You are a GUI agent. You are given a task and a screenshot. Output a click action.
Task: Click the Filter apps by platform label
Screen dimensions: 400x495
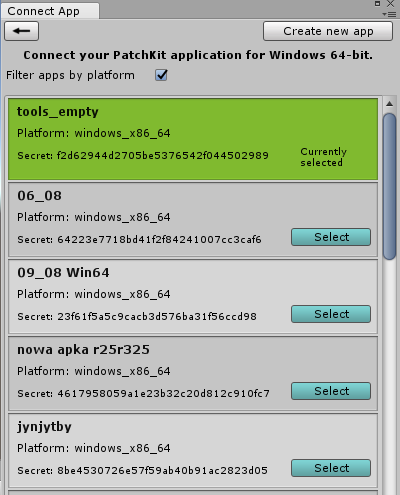click(70, 75)
